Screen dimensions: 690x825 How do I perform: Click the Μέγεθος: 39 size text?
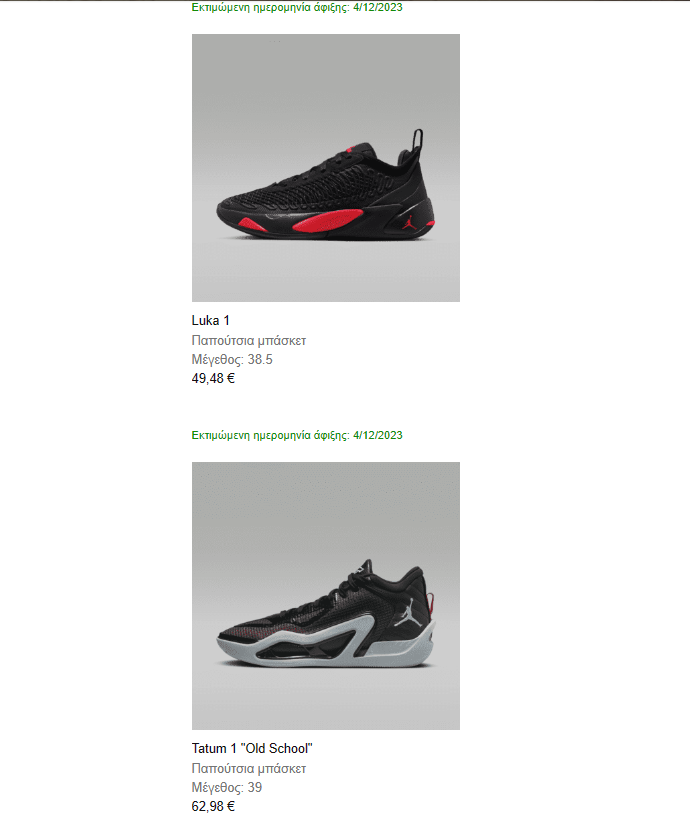(227, 787)
